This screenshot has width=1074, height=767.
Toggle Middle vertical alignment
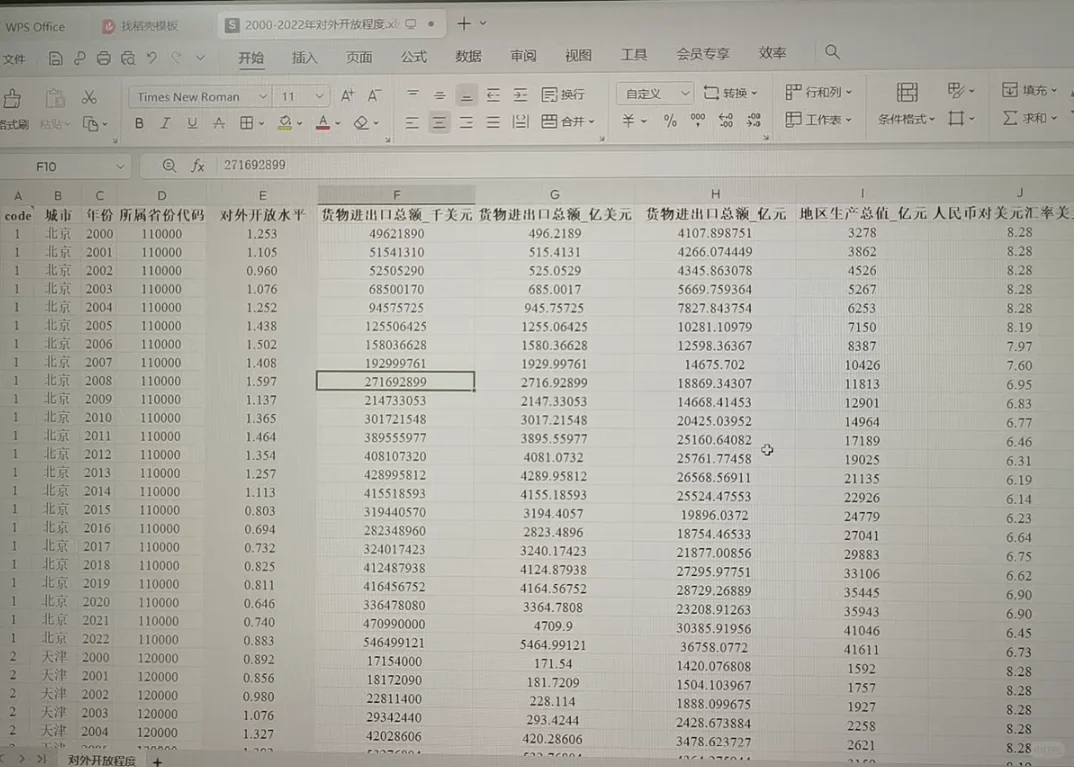coord(440,95)
